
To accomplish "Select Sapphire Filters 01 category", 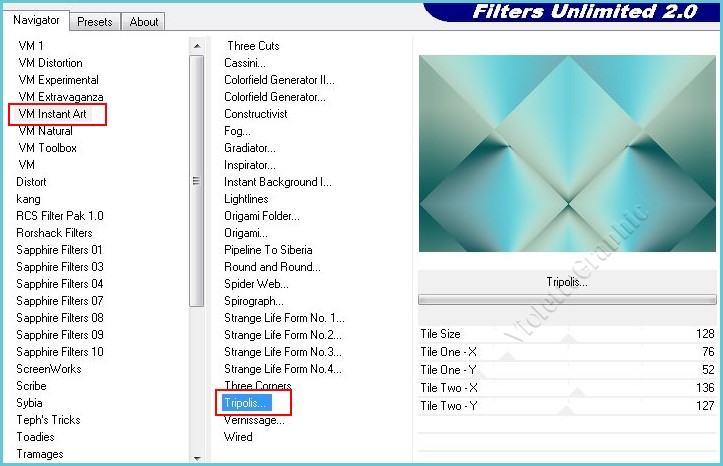I will [x=59, y=250].
